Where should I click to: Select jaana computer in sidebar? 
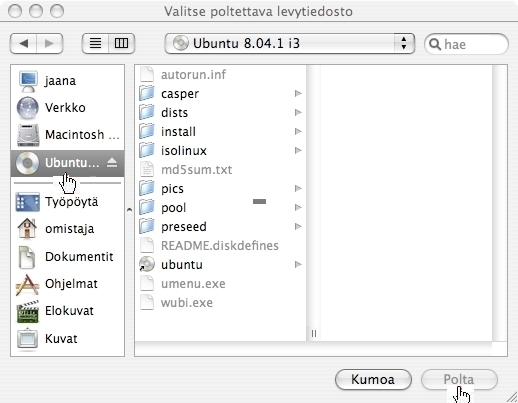(x=68, y=81)
